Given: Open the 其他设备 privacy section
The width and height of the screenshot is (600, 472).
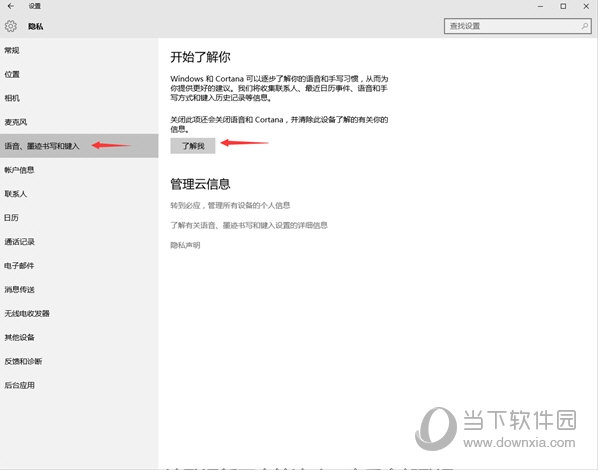Looking at the screenshot, I should (79, 337).
